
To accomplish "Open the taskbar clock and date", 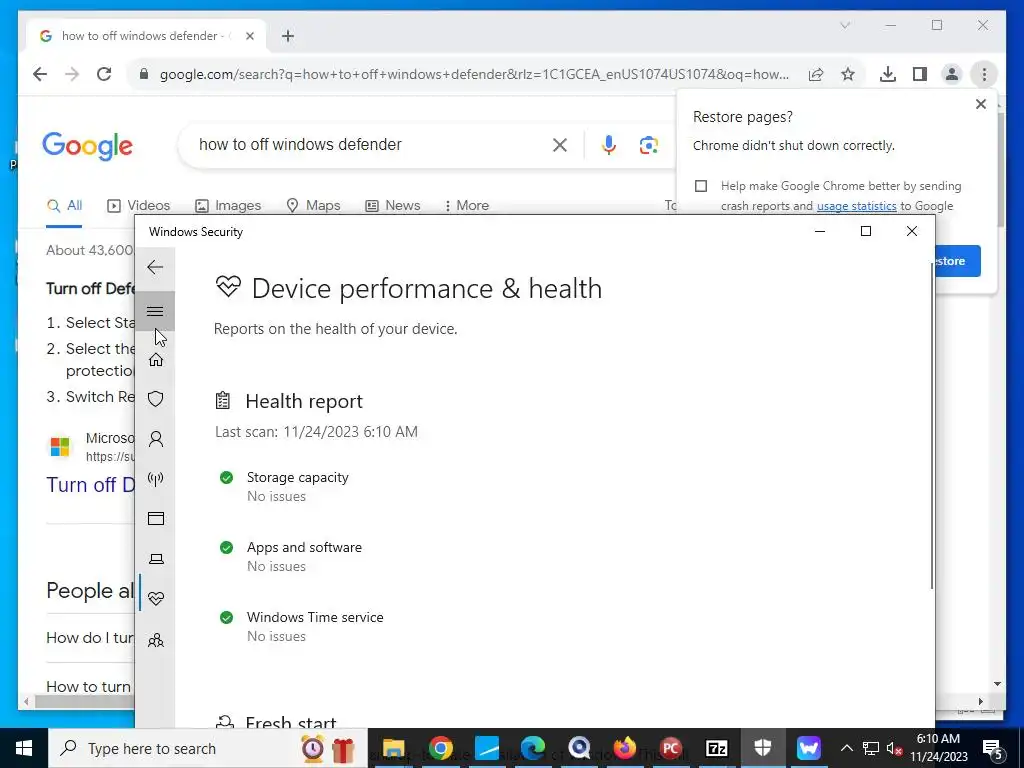I will [x=939, y=748].
